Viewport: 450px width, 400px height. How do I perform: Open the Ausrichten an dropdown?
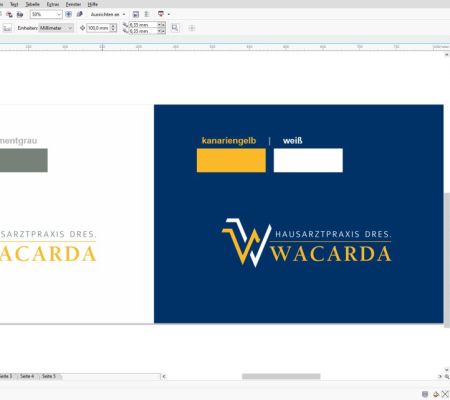tap(108, 14)
